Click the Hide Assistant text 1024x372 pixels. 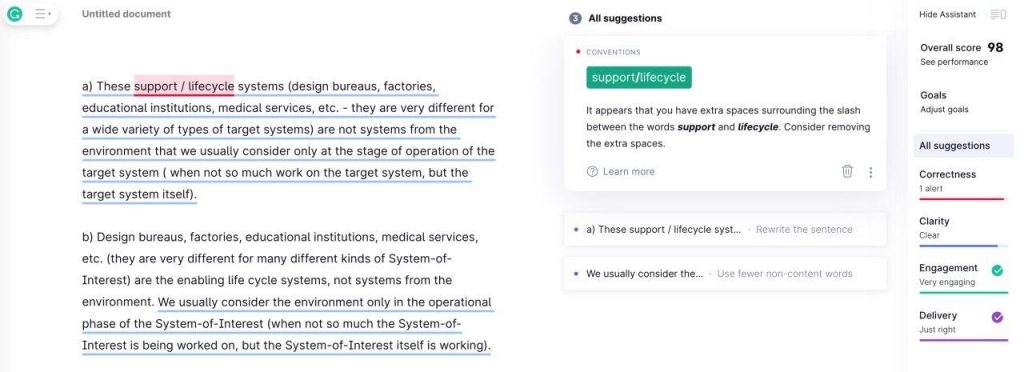(x=947, y=14)
